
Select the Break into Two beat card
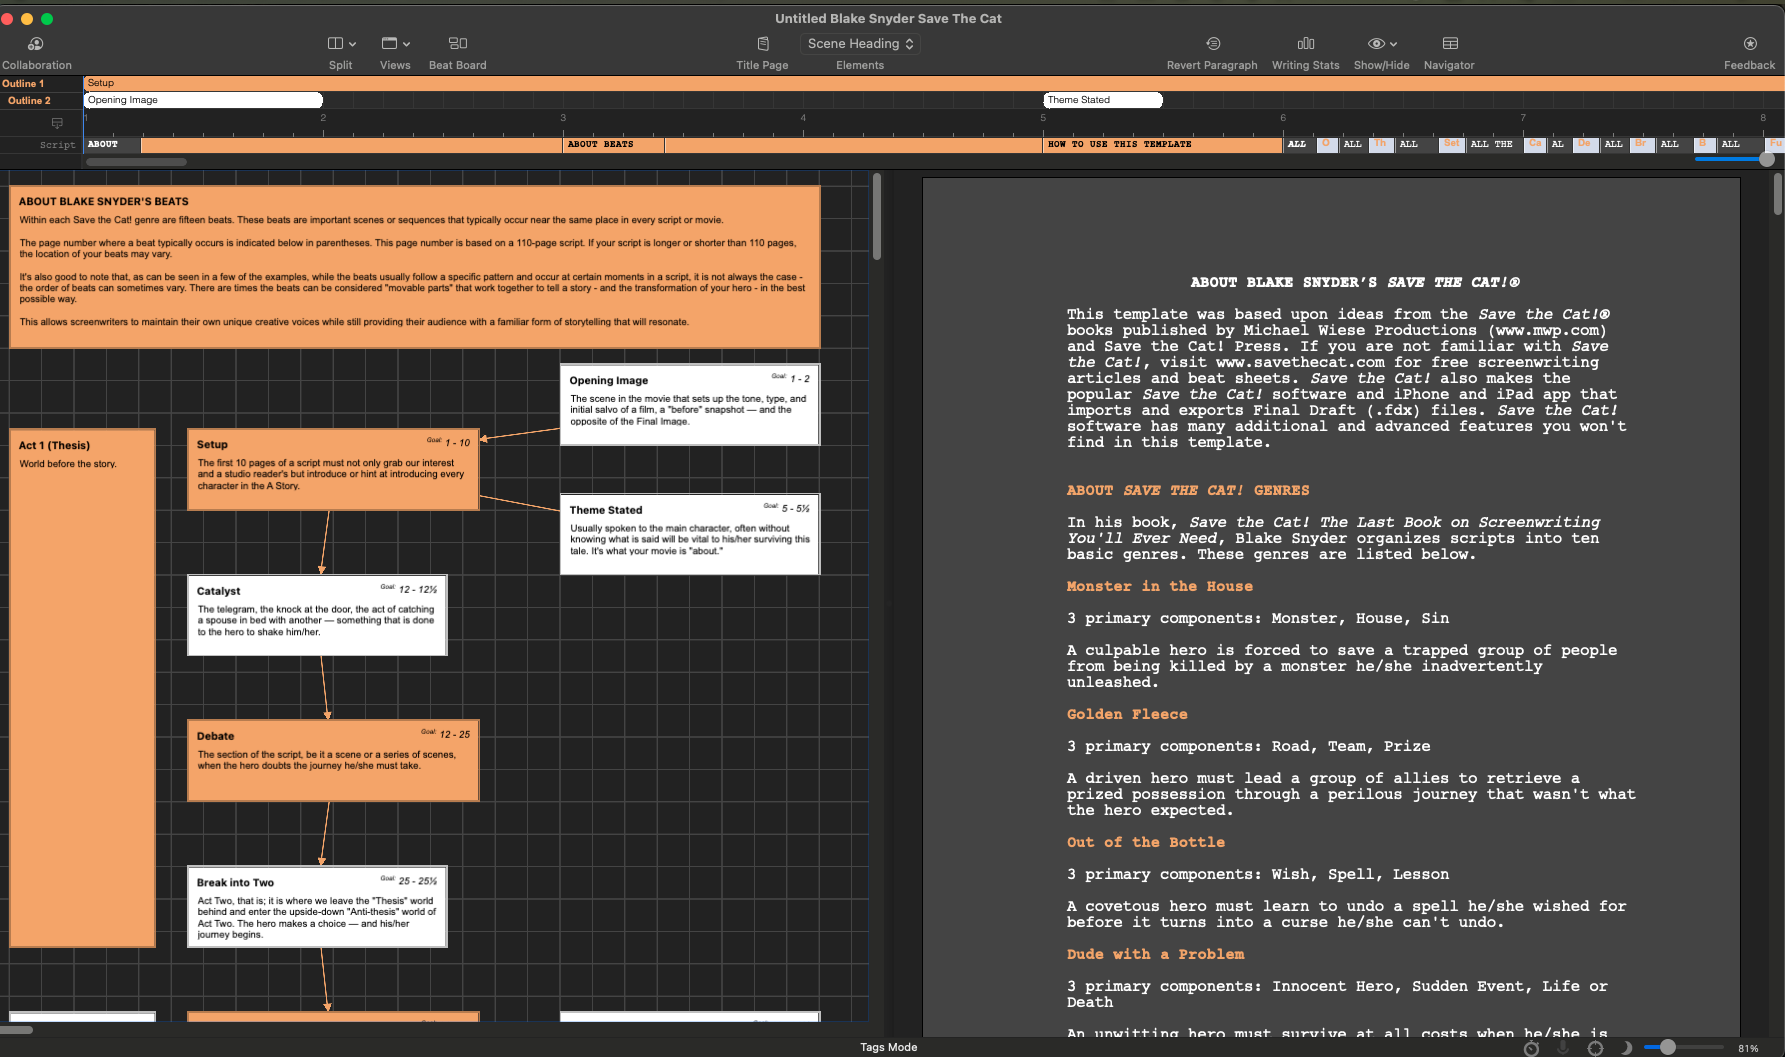pos(317,907)
